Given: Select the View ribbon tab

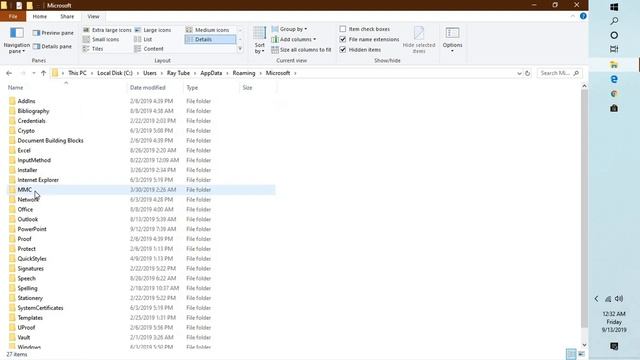Looking at the screenshot, I should coord(93,16).
